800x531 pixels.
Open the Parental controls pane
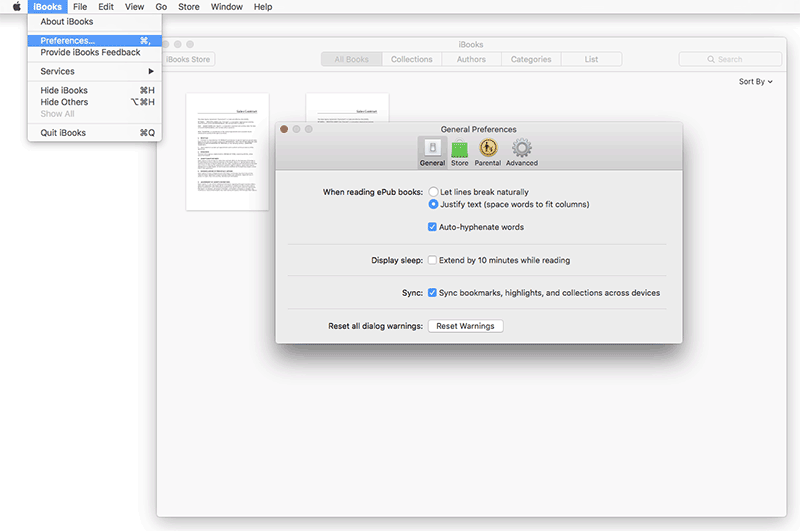click(488, 152)
